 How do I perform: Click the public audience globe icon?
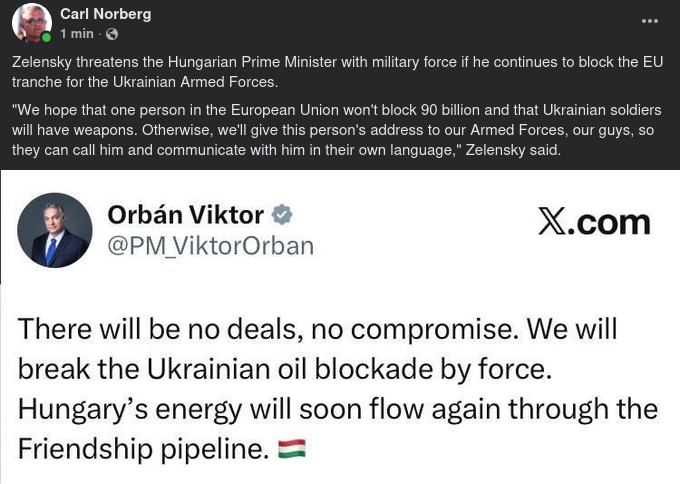(x=112, y=34)
